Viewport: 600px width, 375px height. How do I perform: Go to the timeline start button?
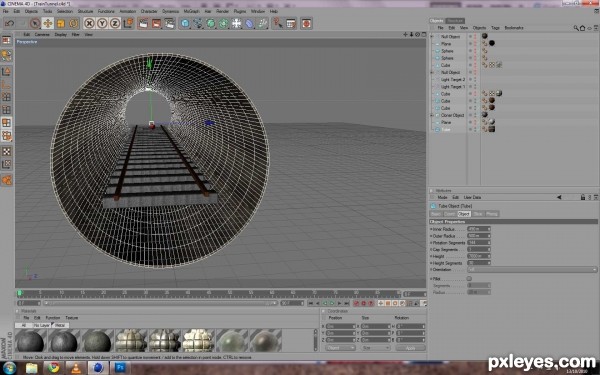[x=310, y=303]
